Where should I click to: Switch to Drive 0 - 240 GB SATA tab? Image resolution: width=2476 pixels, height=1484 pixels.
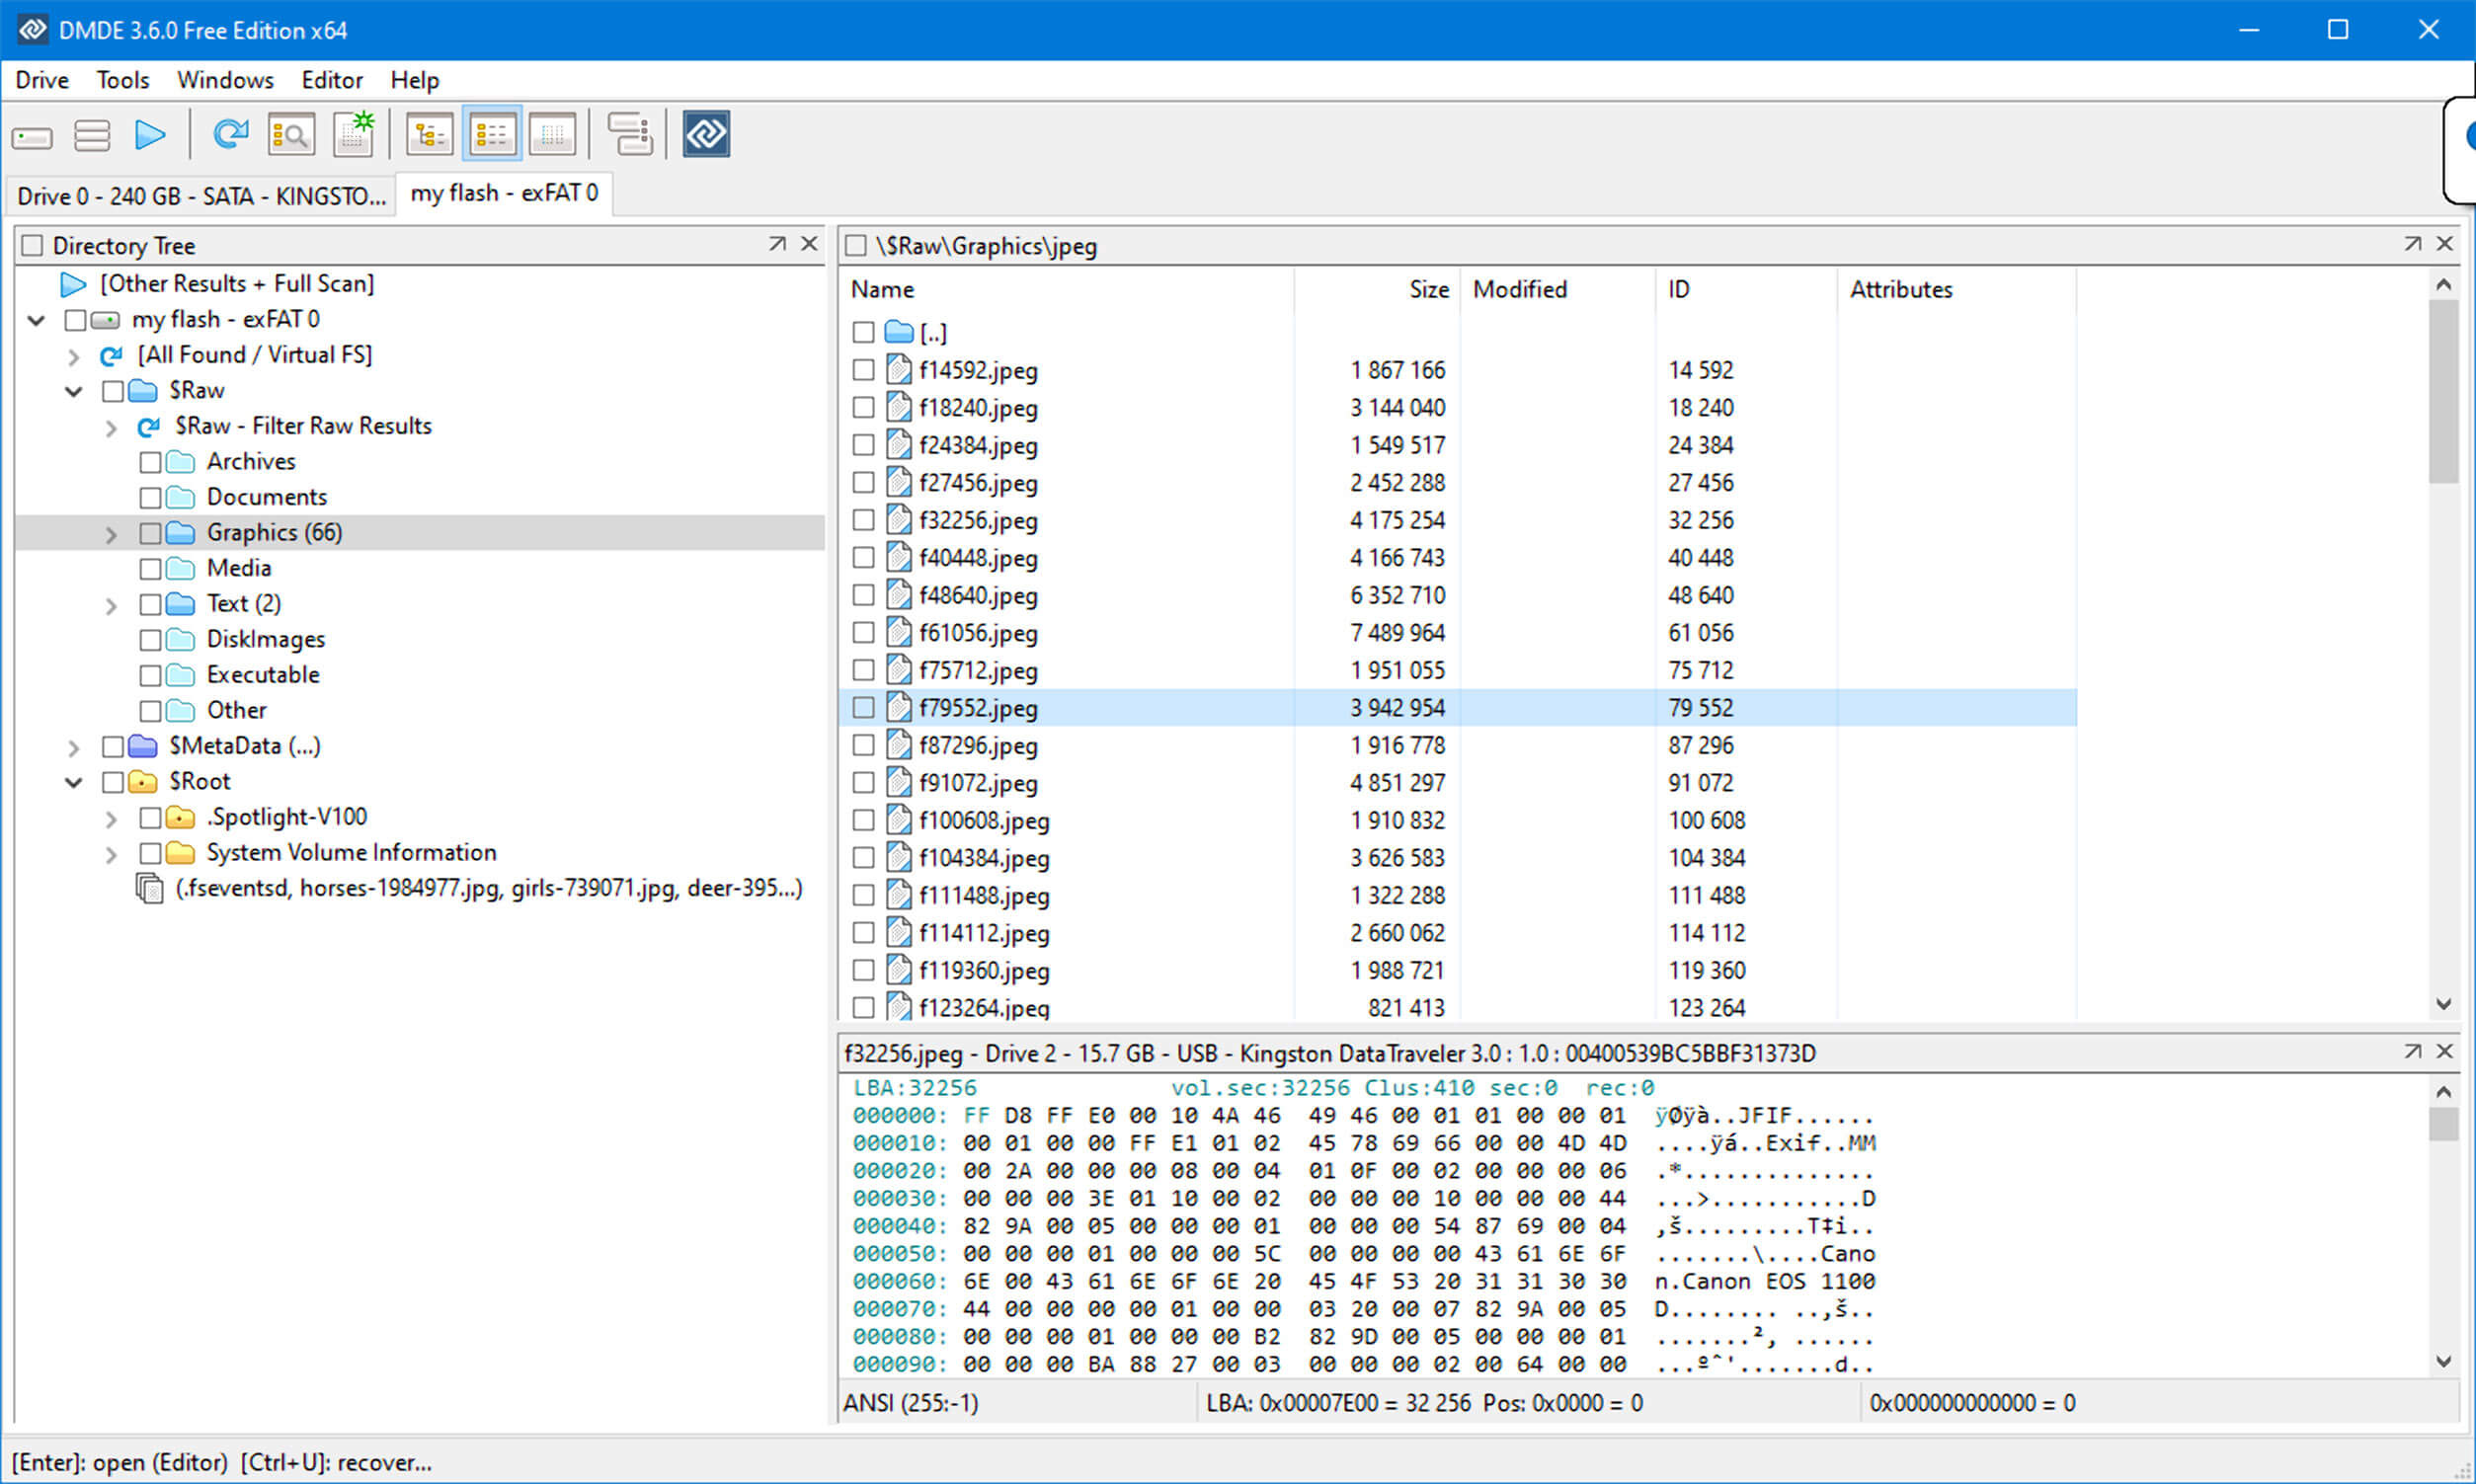tap(201, 196)
